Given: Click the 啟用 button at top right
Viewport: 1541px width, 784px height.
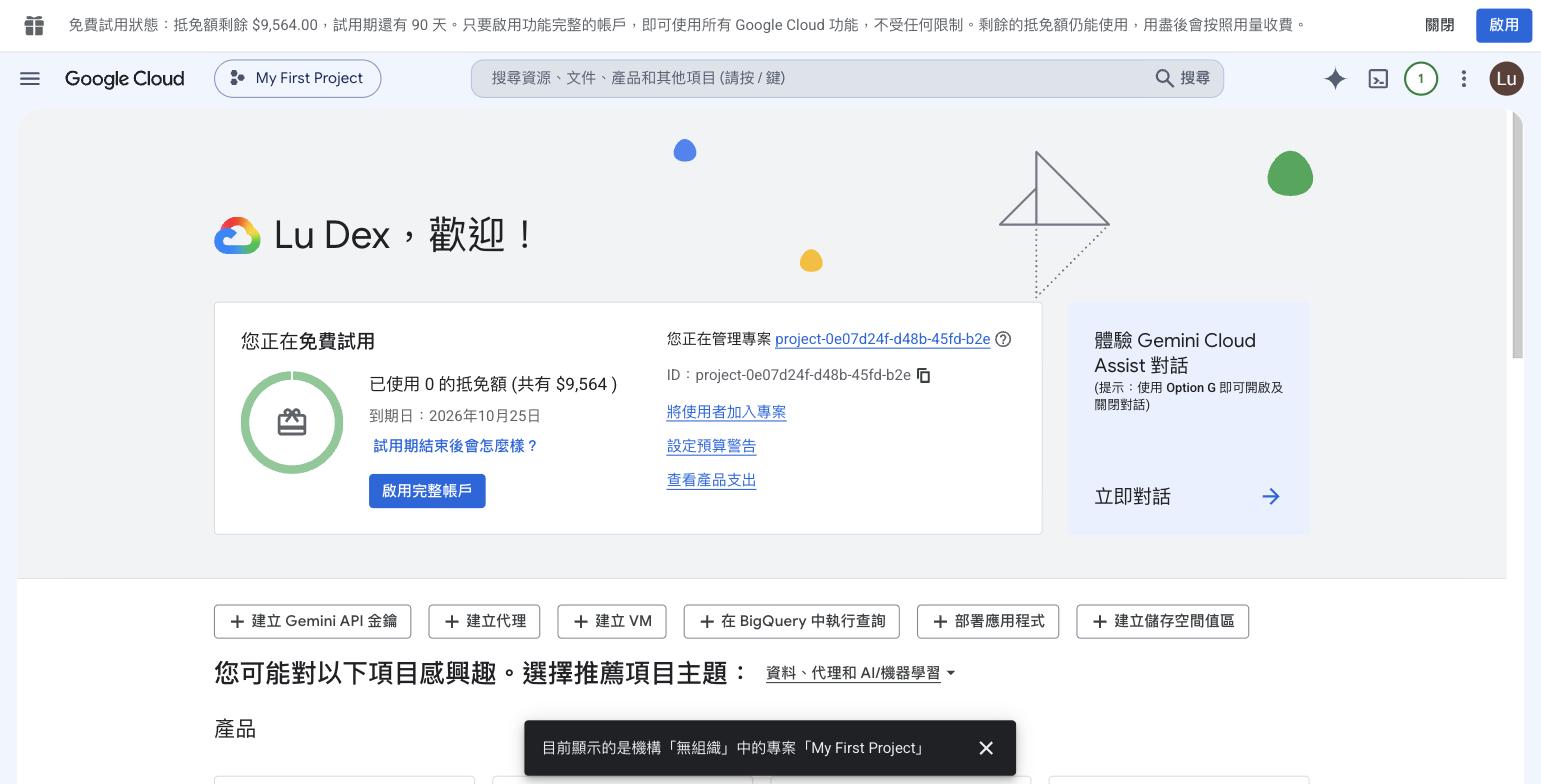Looking at the screenshot, I should point(1504,25).
